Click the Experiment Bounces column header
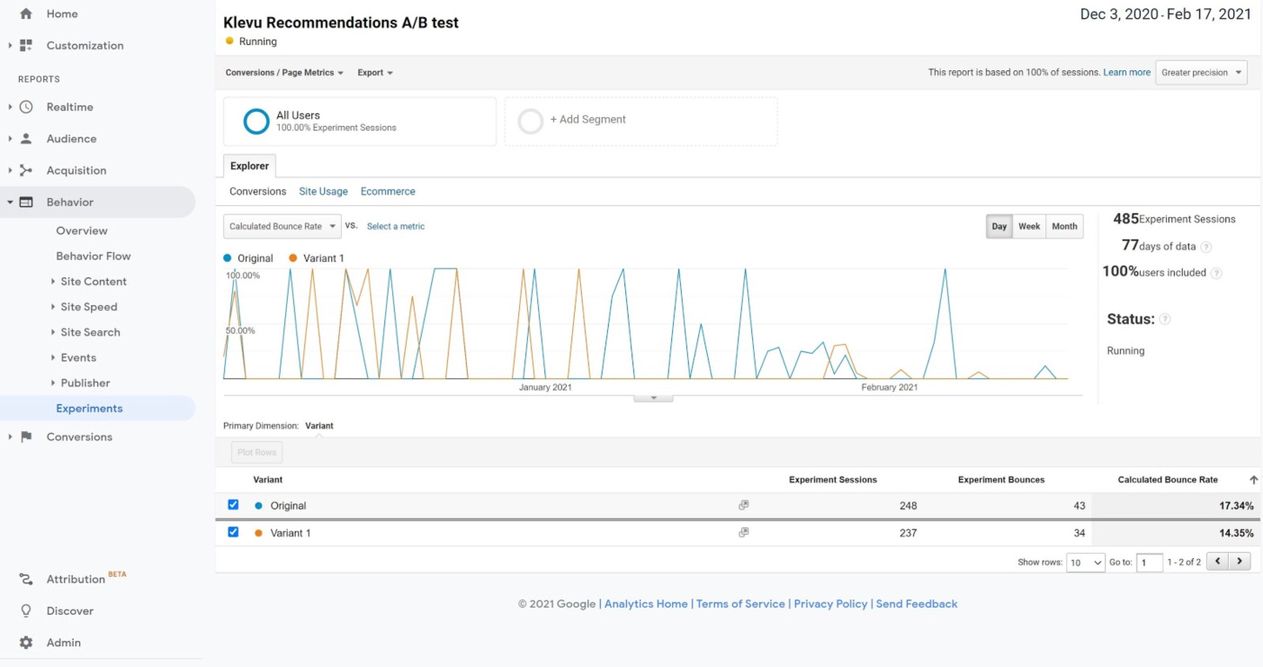This screenshot has width=1263, height=667. click(1001, 480)
